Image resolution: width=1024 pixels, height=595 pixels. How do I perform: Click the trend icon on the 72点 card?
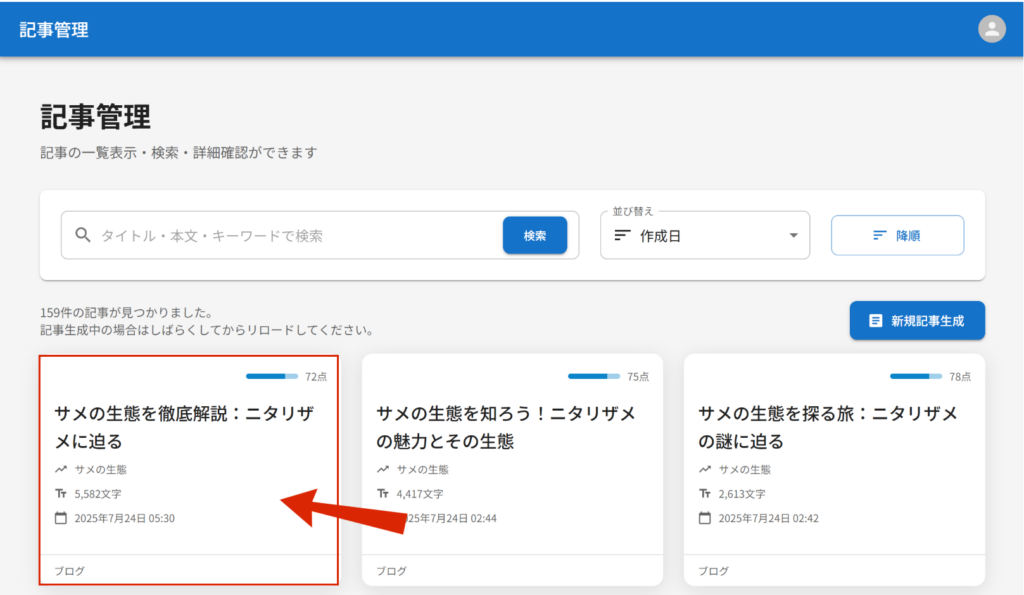click(61, 469)
